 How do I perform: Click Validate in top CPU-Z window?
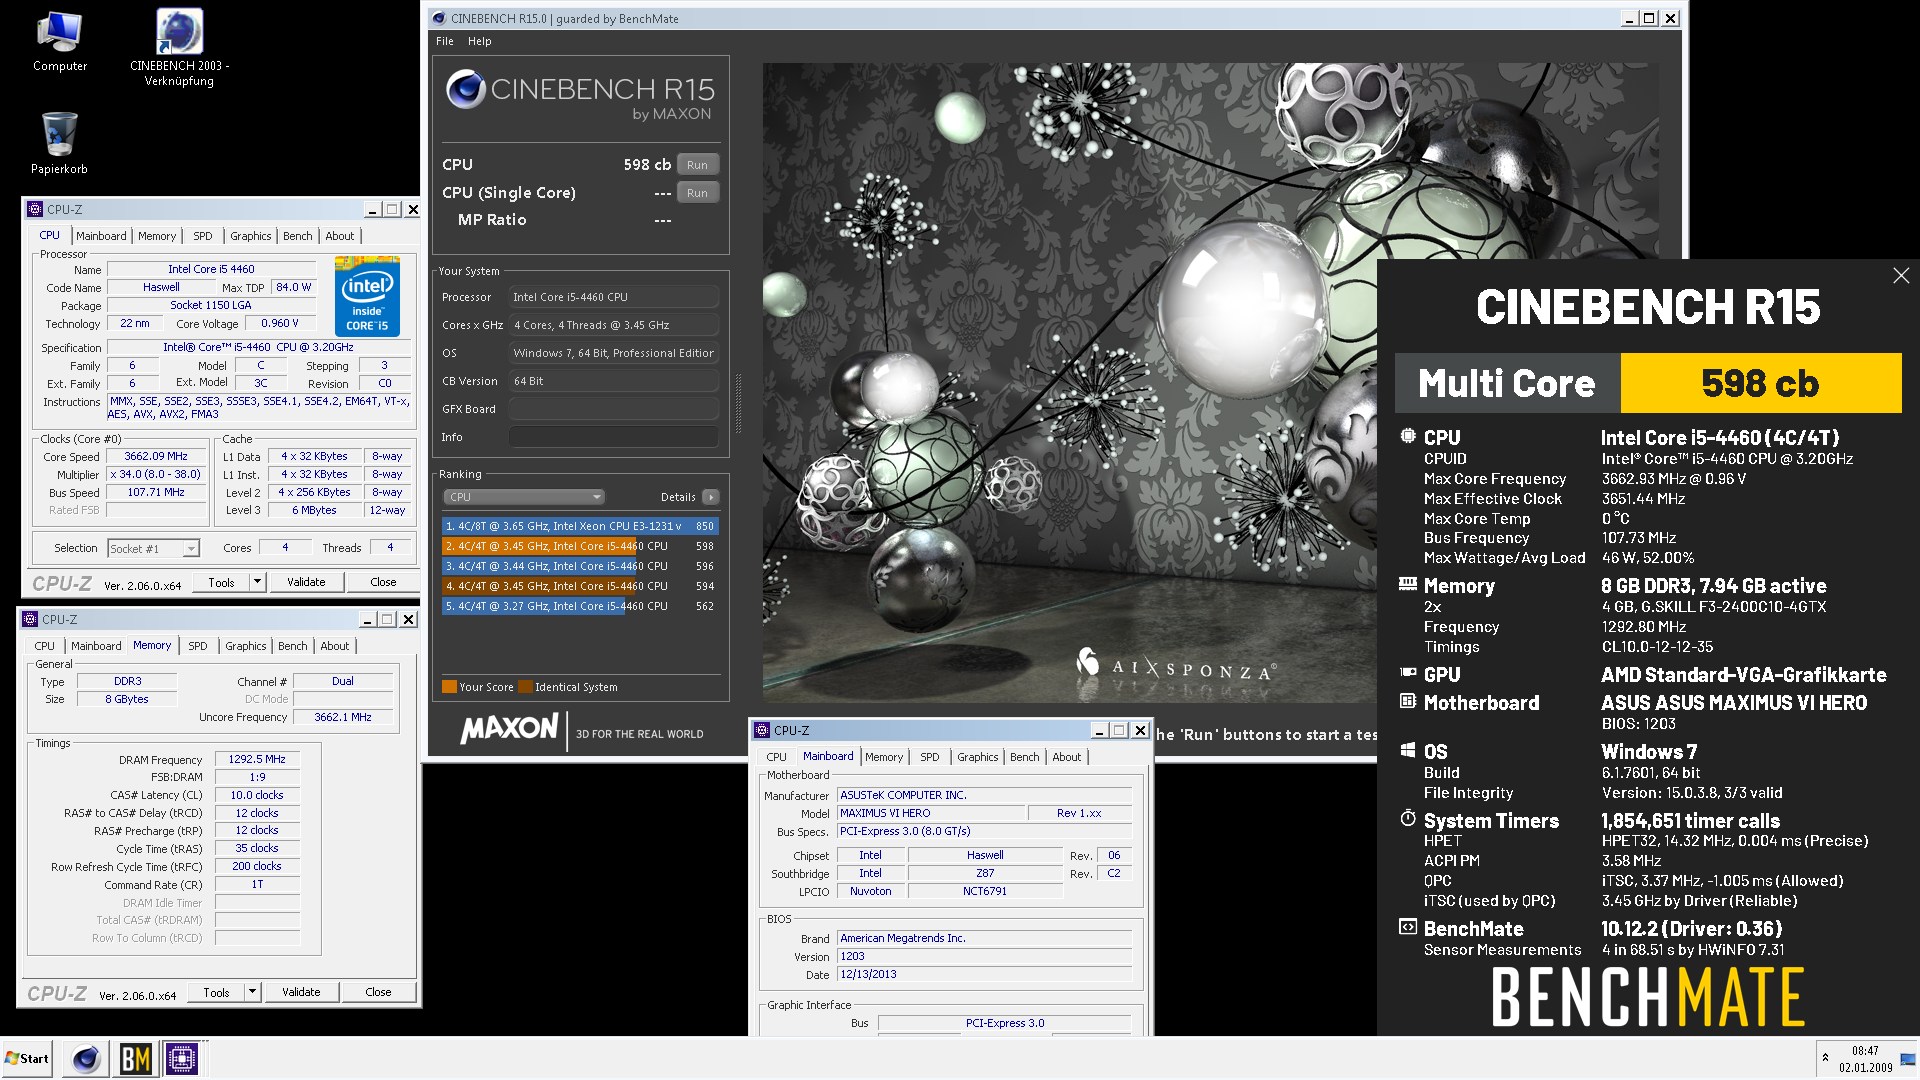tap(306, 582)
